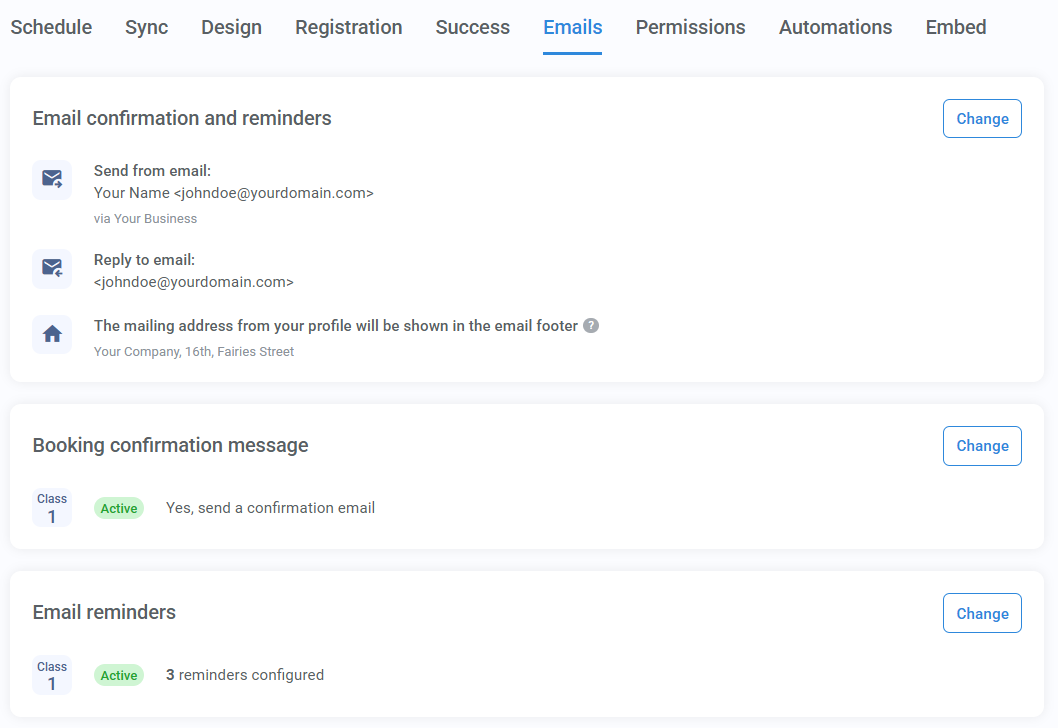The image size is (1058, 728).
Task: Switch to the Design tab
Action: (x=231, y=27)
